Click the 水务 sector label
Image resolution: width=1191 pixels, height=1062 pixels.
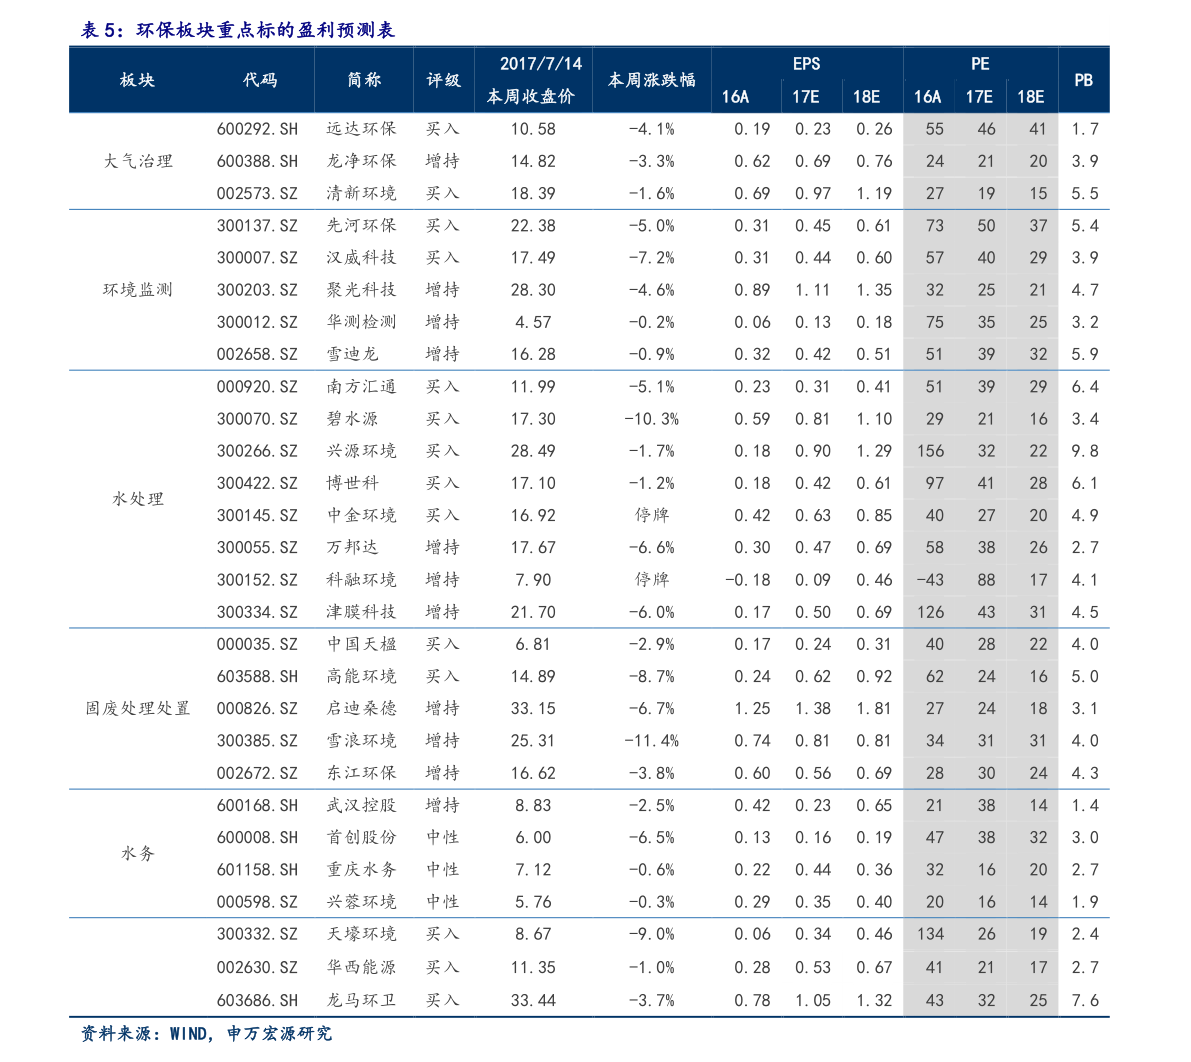[138, 854]
